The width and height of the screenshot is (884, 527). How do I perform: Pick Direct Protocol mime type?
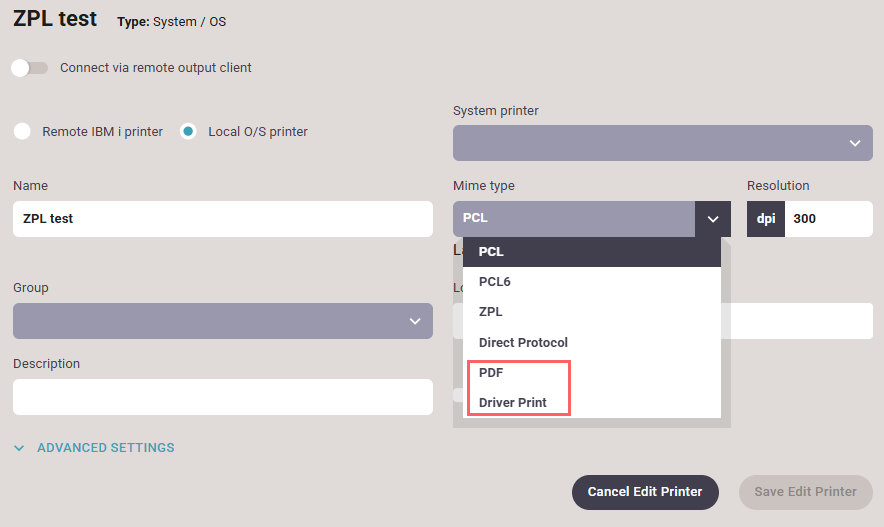point(591,342)
